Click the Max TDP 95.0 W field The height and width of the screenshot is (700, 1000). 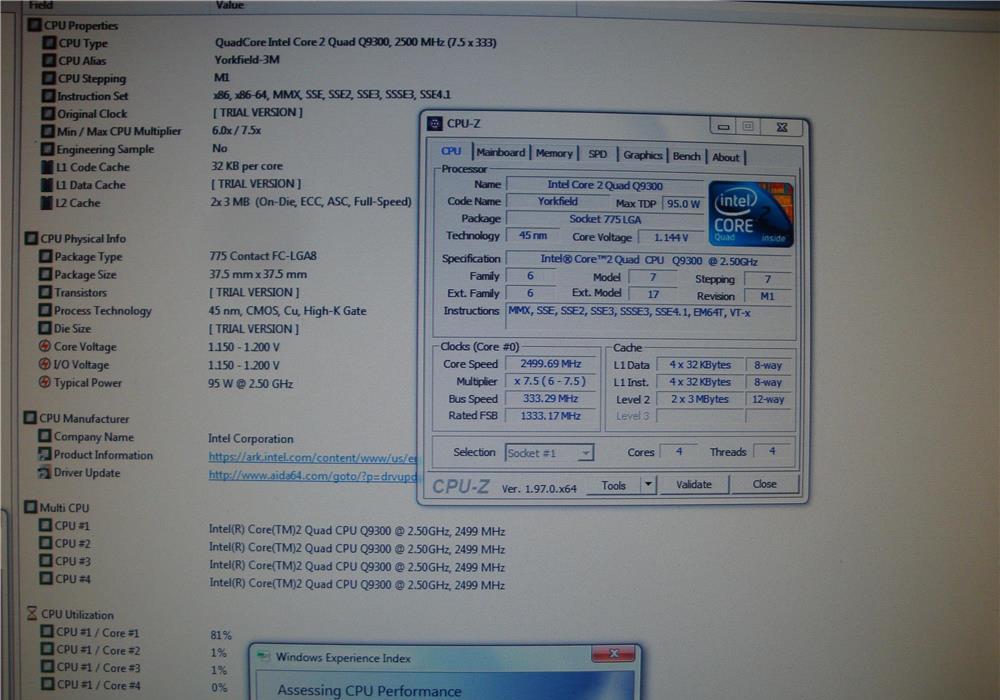click(x=683, y=204)
